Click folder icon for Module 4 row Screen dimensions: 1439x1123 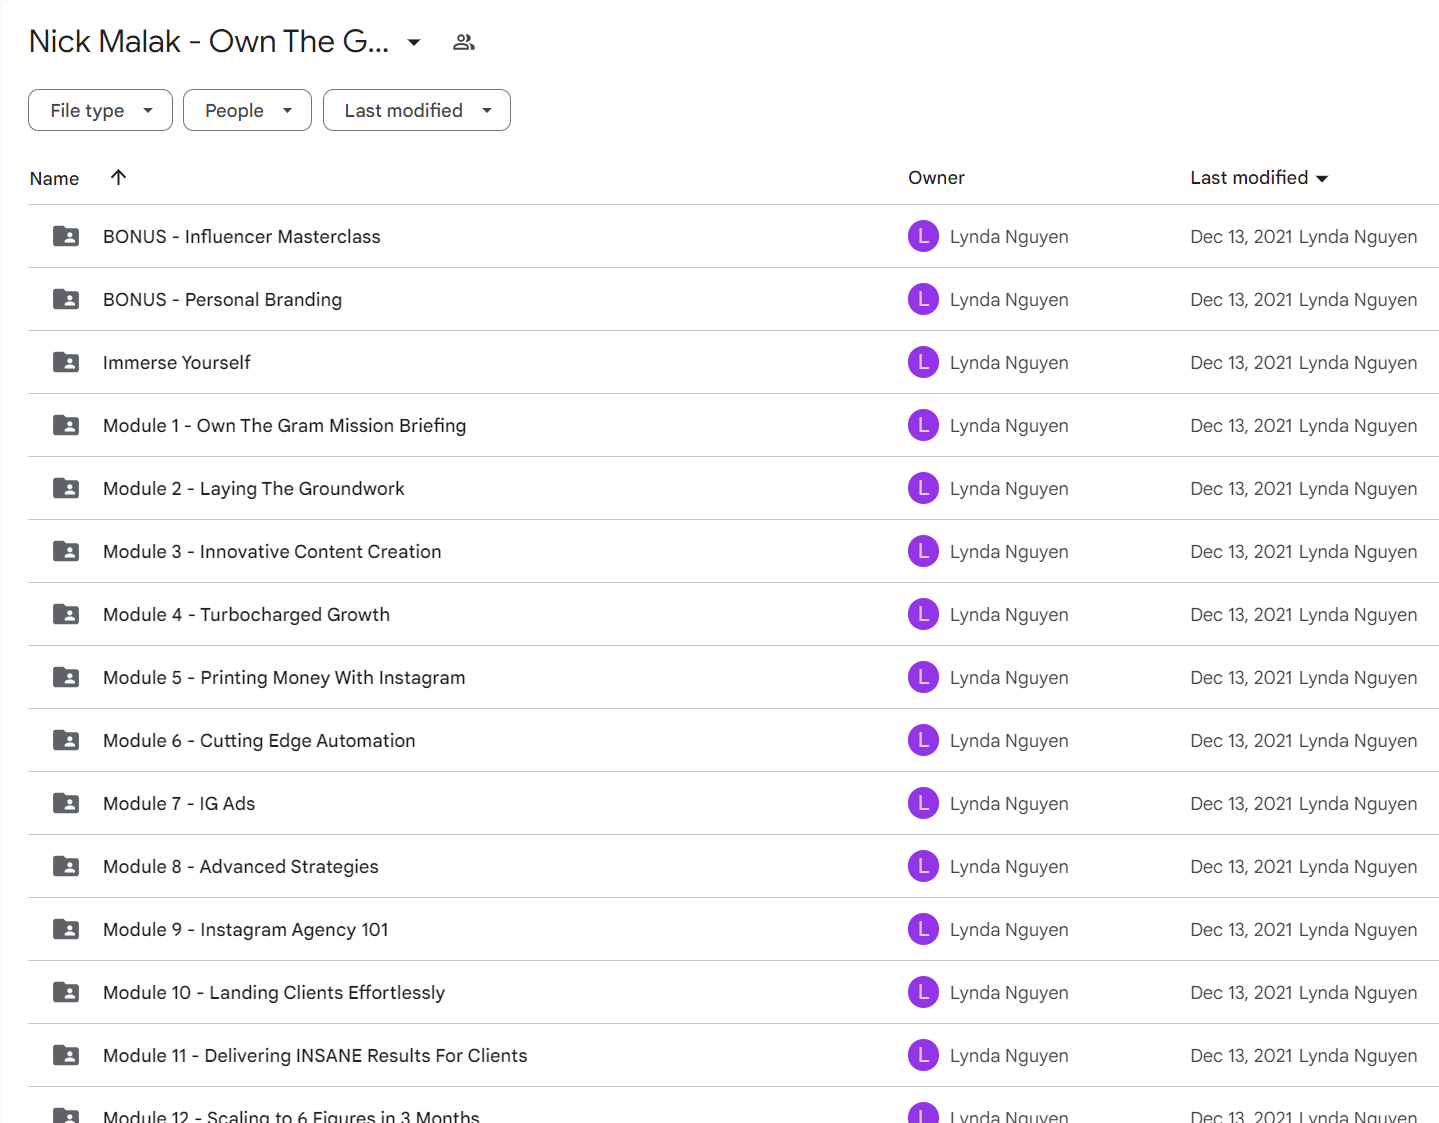tap(66, 614)
